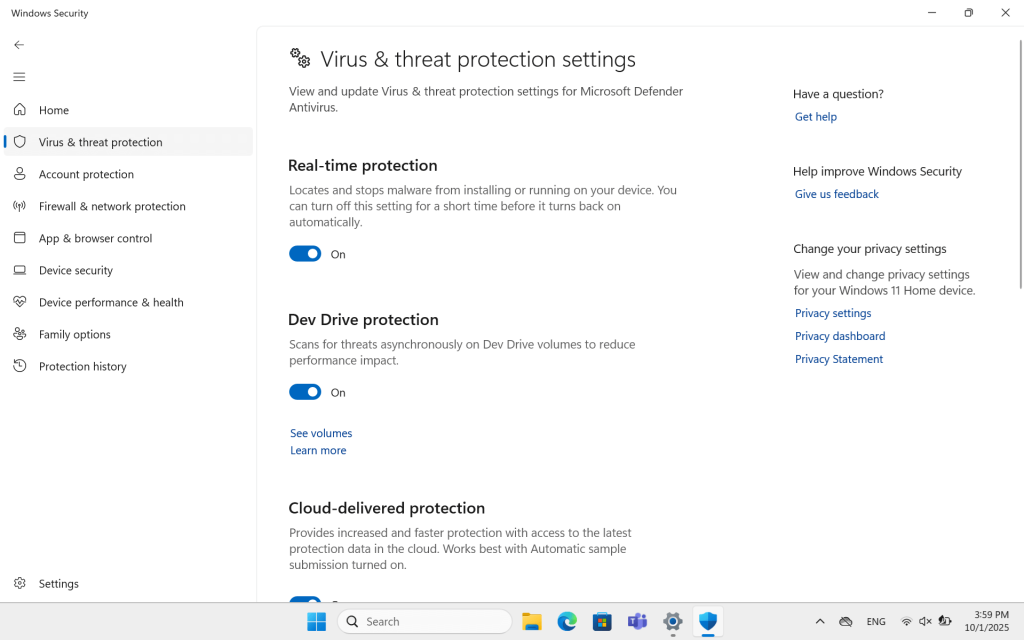The image size is (1024, 640).
Task: Click the Device performance & health heart icon
Action: (x=19, y=302)
